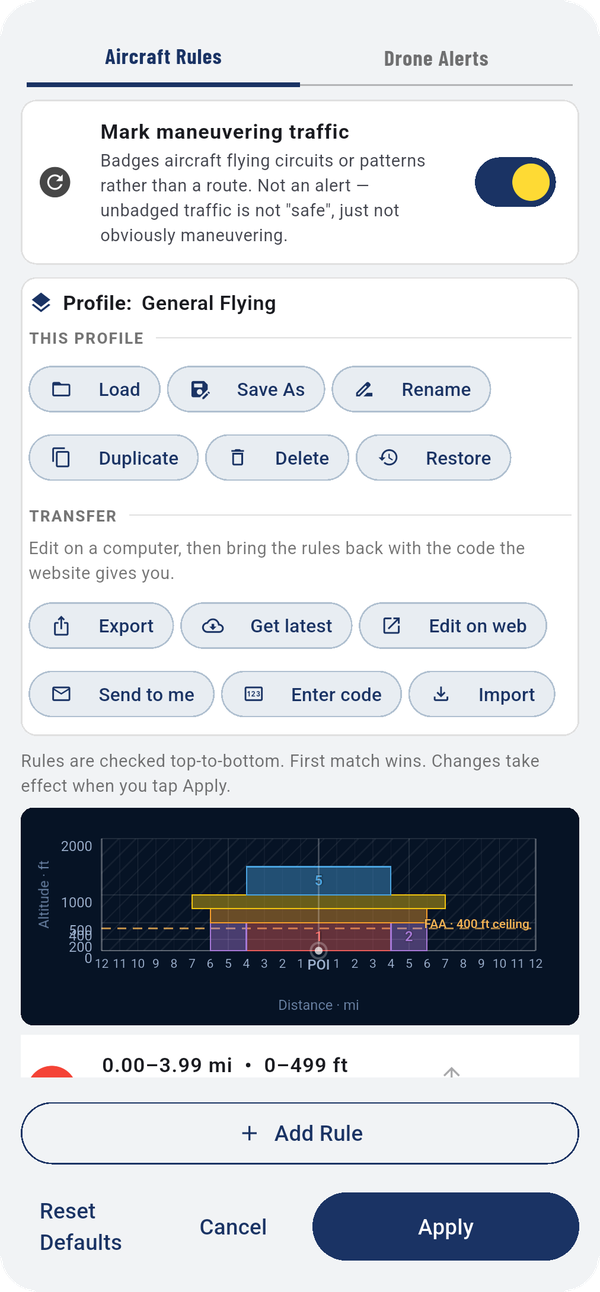Tap the Add Rule button
Screen dimensions: 600x1292
[300, 1133]
